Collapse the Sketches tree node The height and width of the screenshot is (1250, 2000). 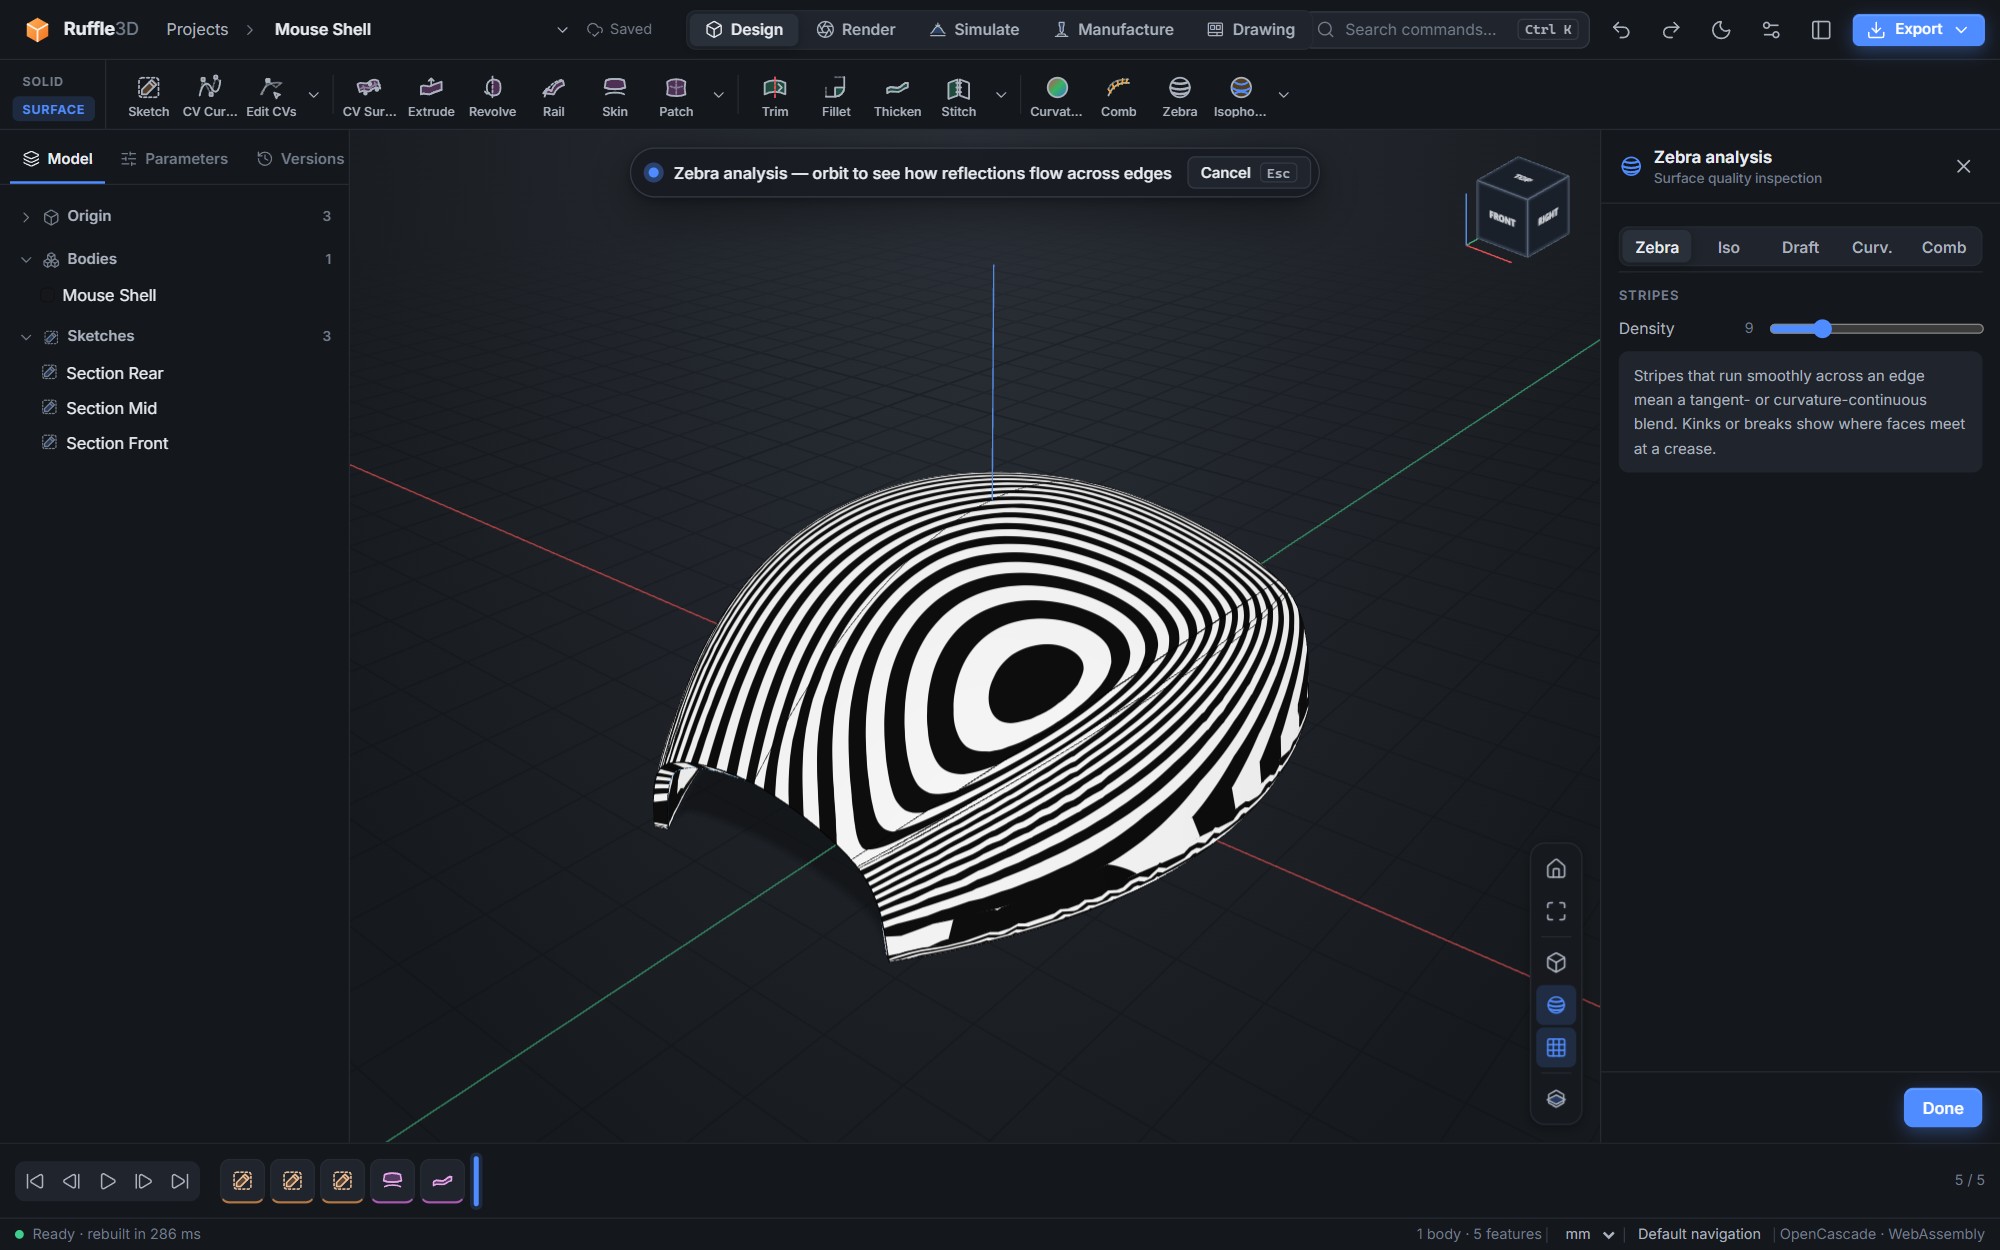coord(26,337)
